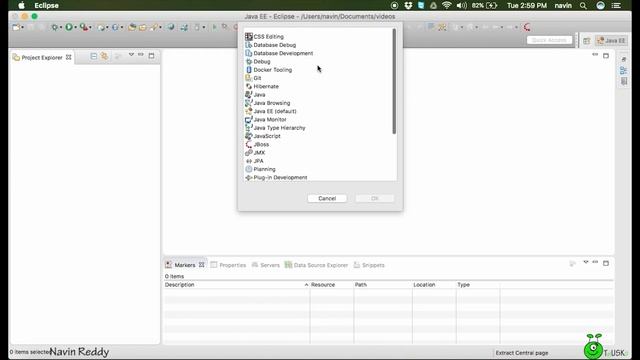The height and width of the screenshot is (360, 640).
Task: Click the Quick Access search field
Action: point(549,40)
